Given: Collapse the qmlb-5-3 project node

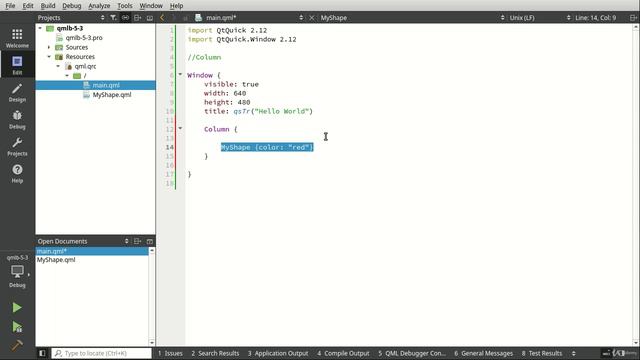Looking at the screenshot, I should pyautogui.click(x=40, y=28).
